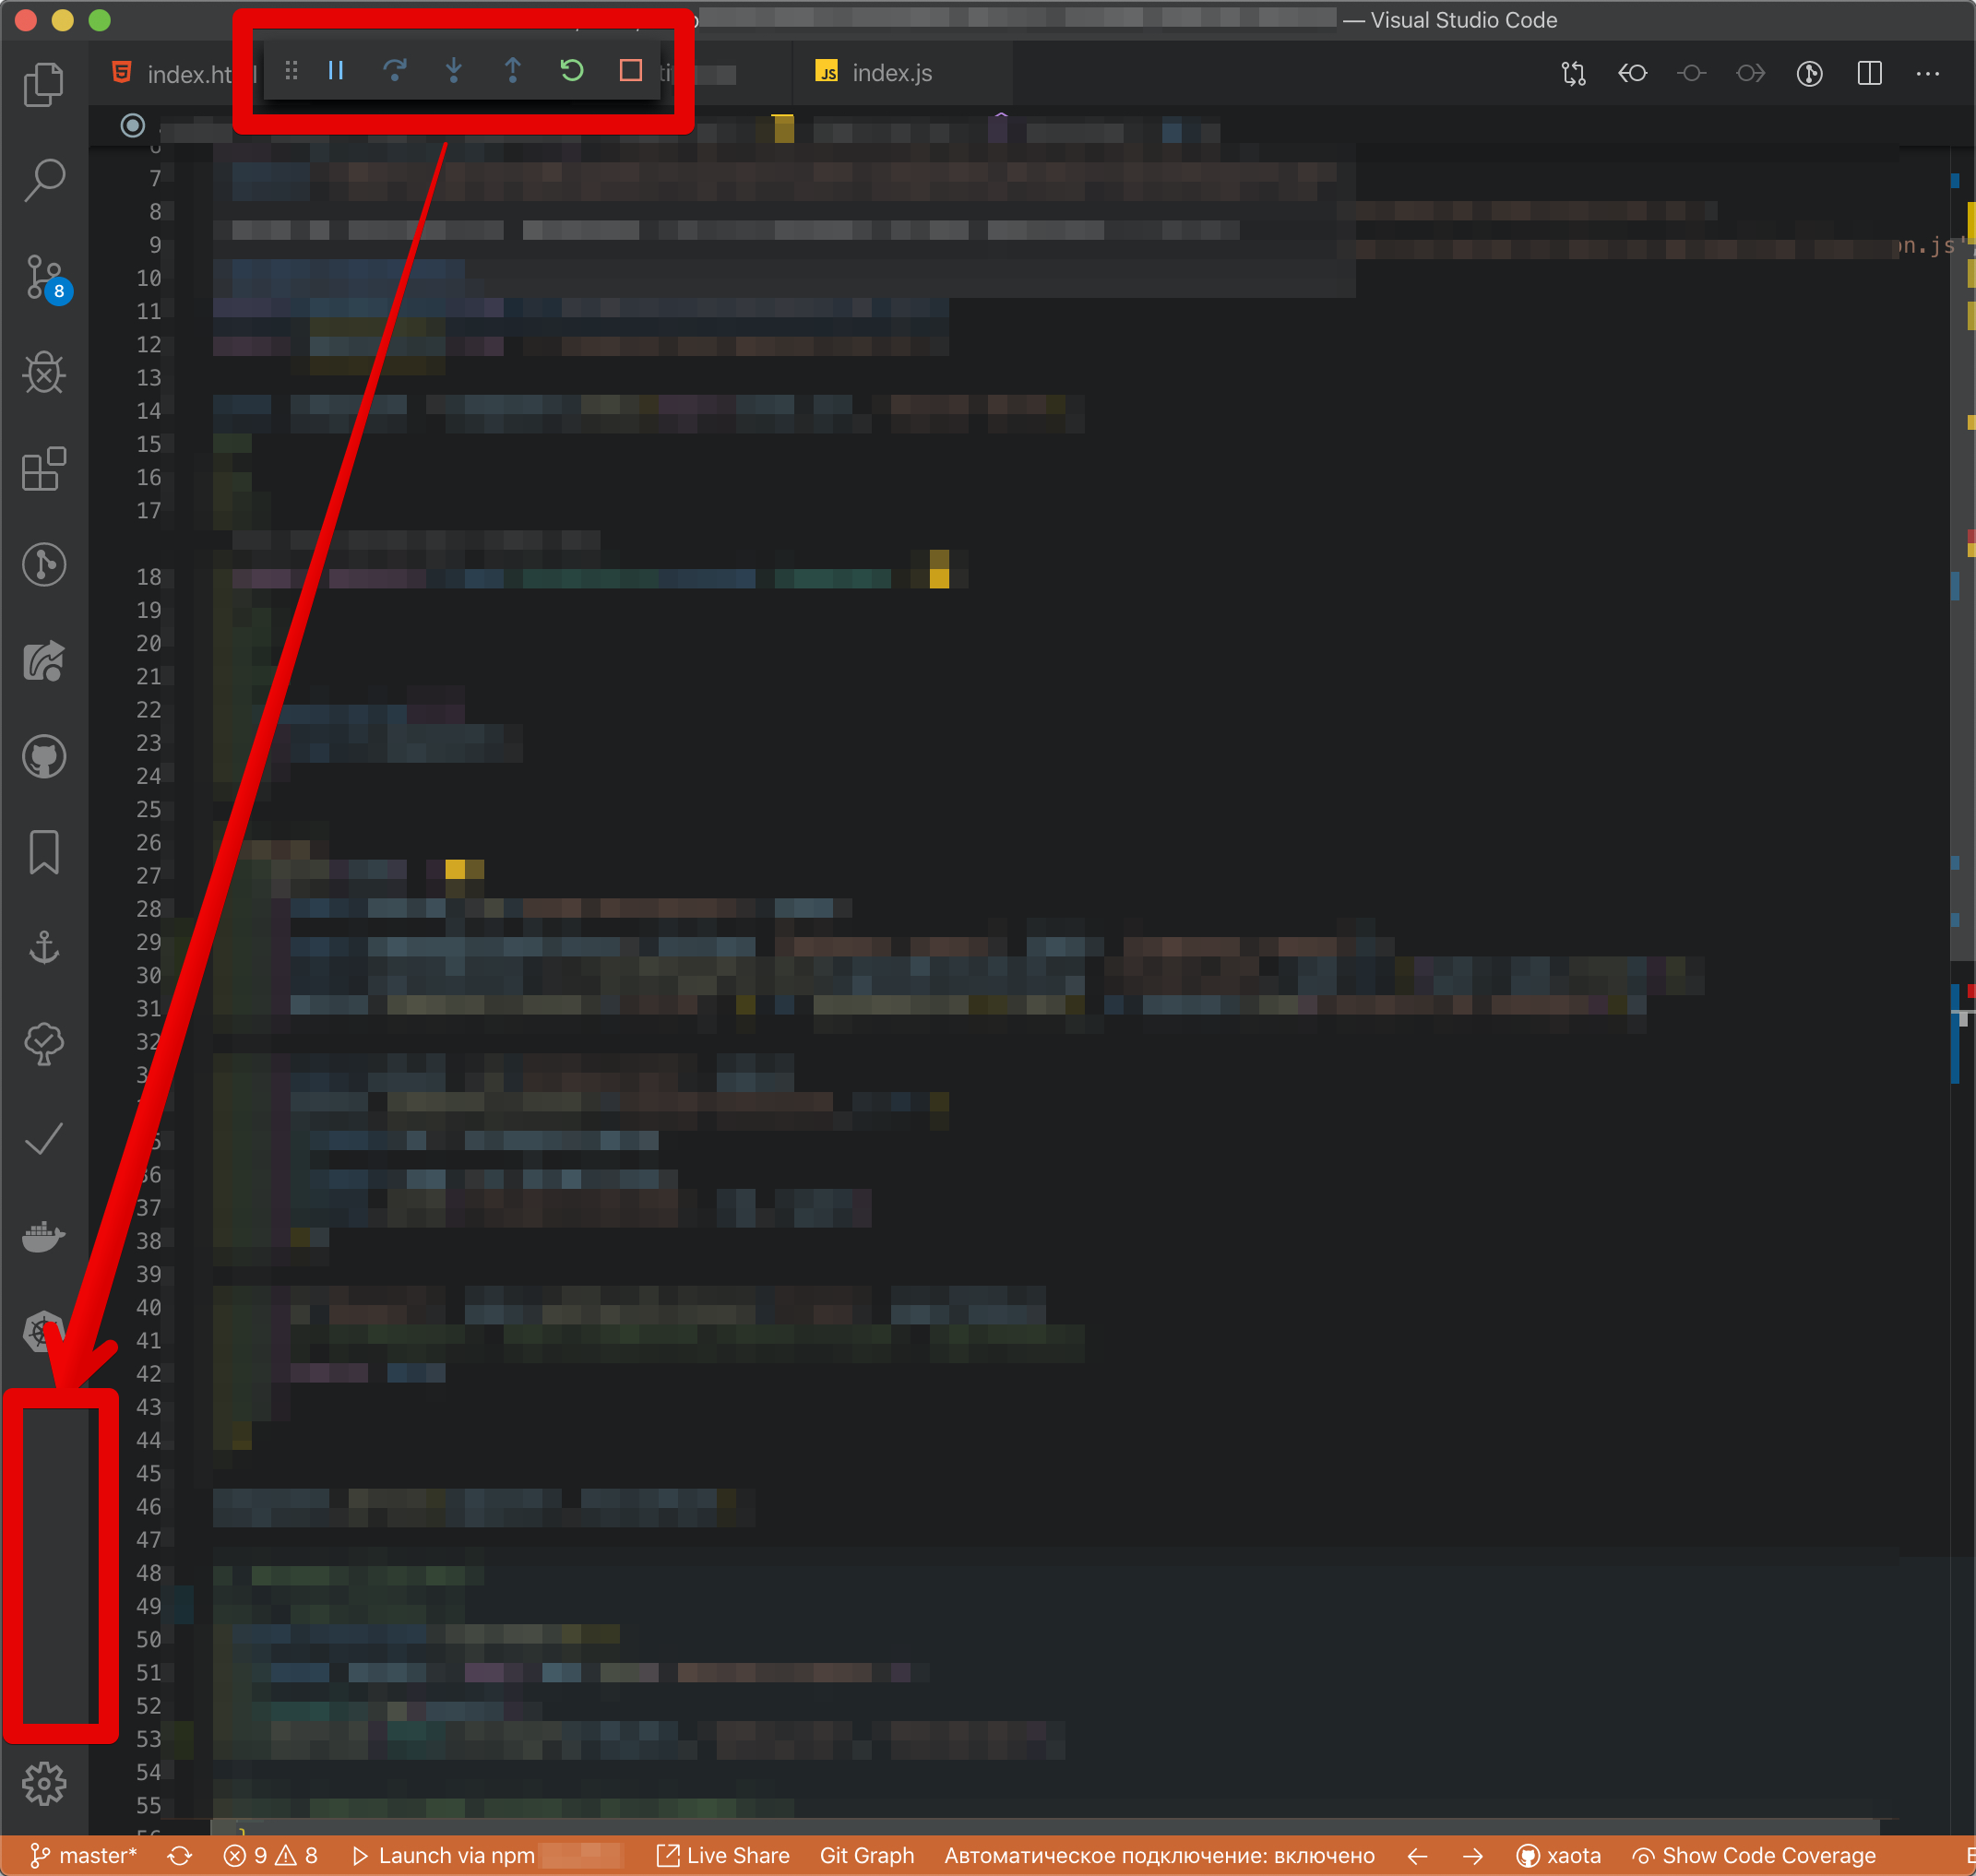Stop the debugger
This screenshot has height=1876, width=1976.
(x=630, y=70)
